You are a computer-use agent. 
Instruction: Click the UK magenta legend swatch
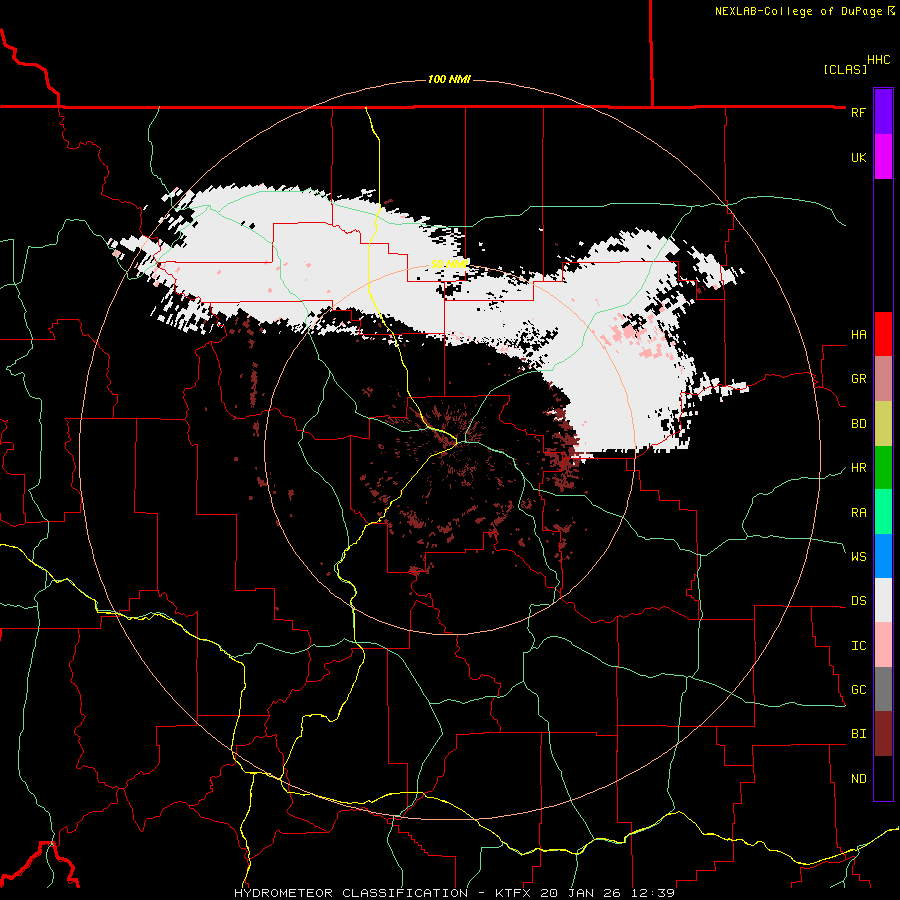pos(883,157)
